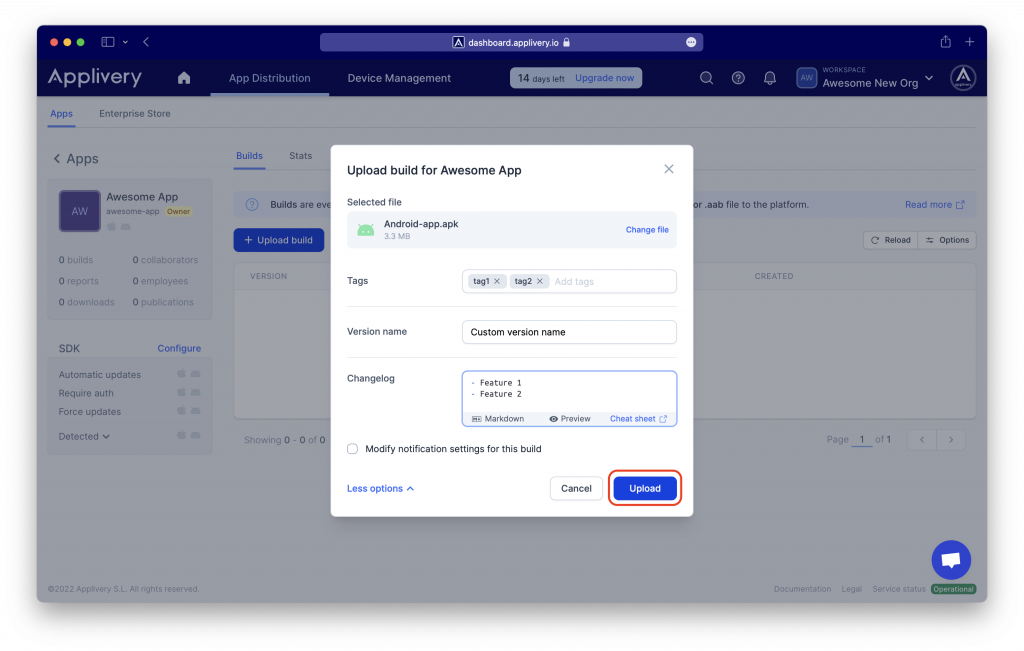
Task: Click Configure SDK link
Action: [179, 349]
